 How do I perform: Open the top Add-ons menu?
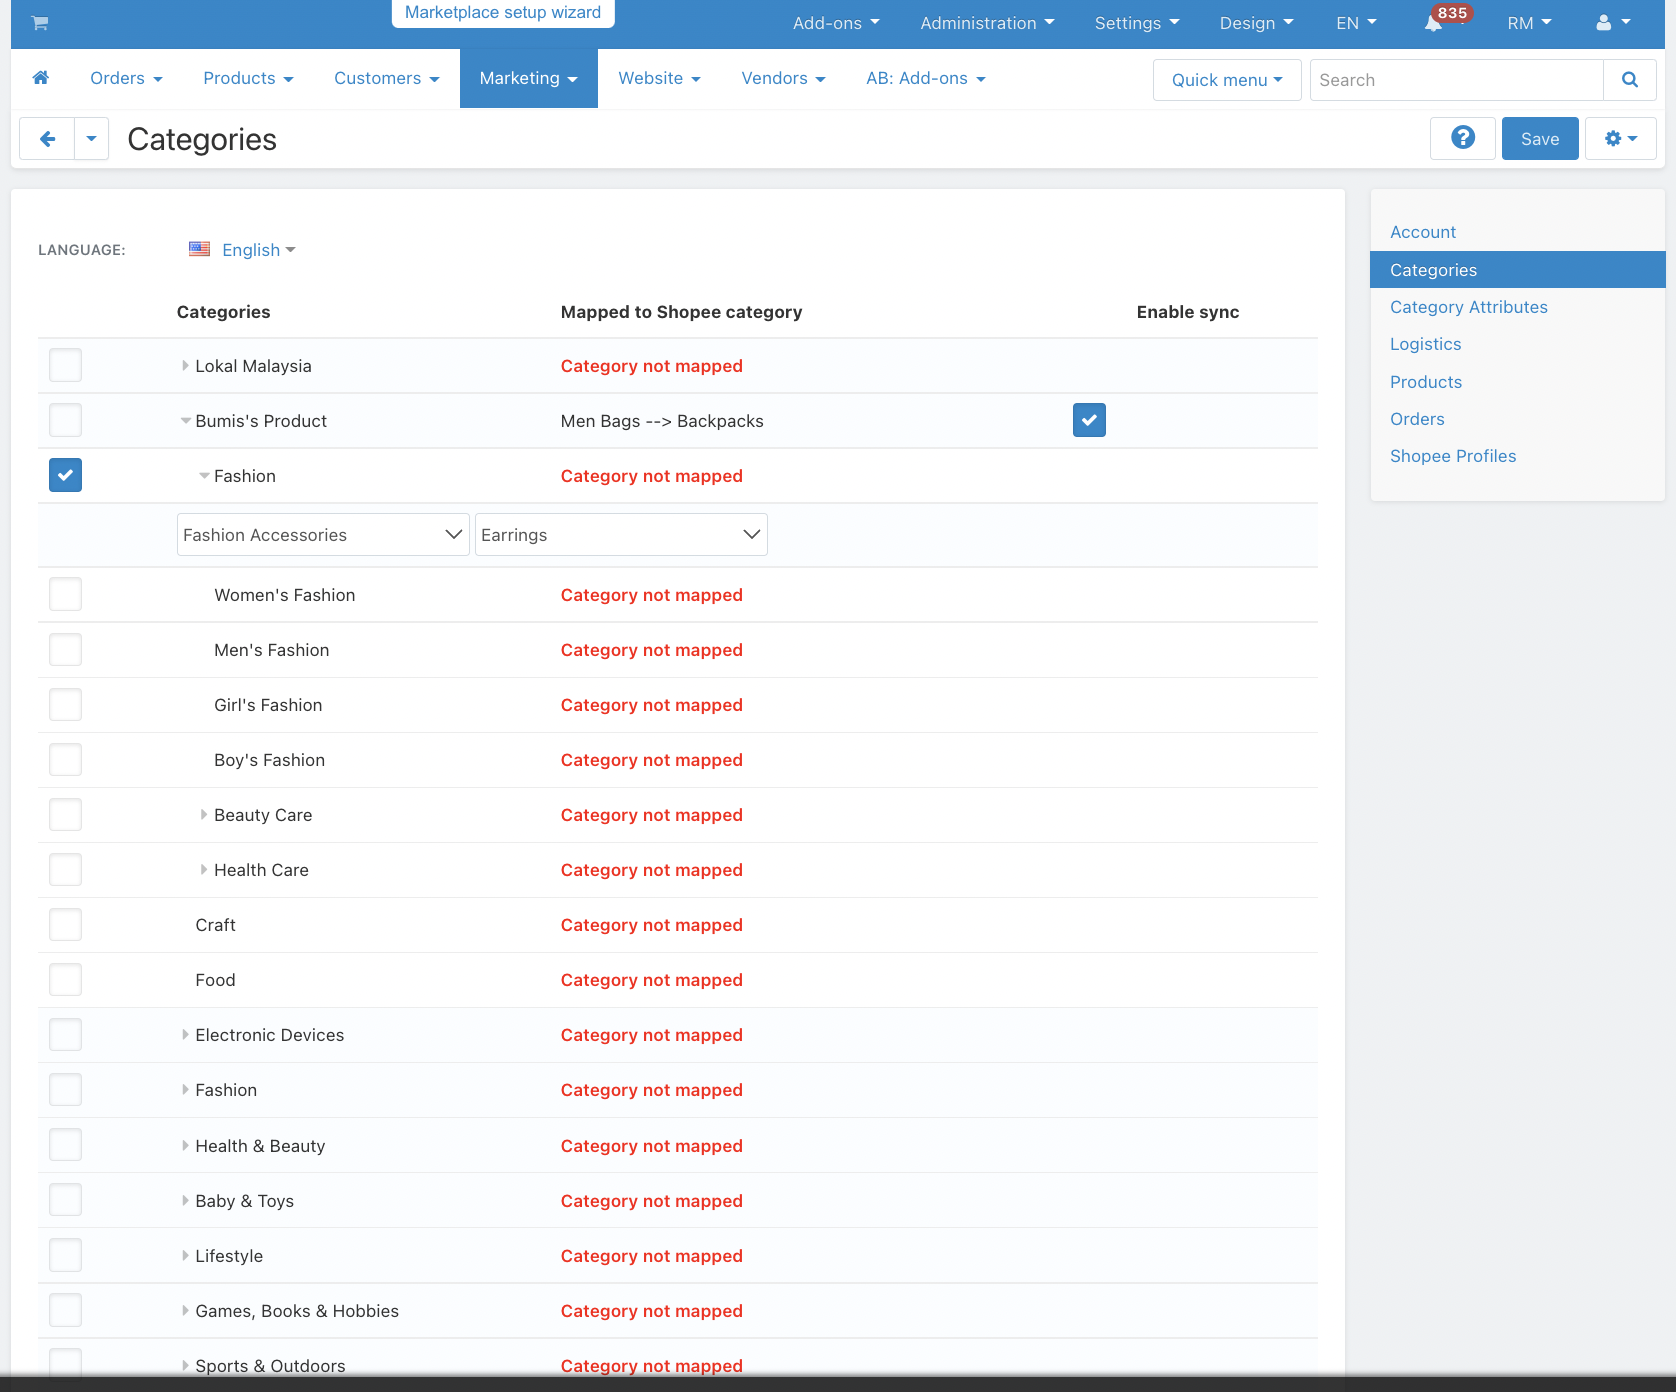click(836, 23)
